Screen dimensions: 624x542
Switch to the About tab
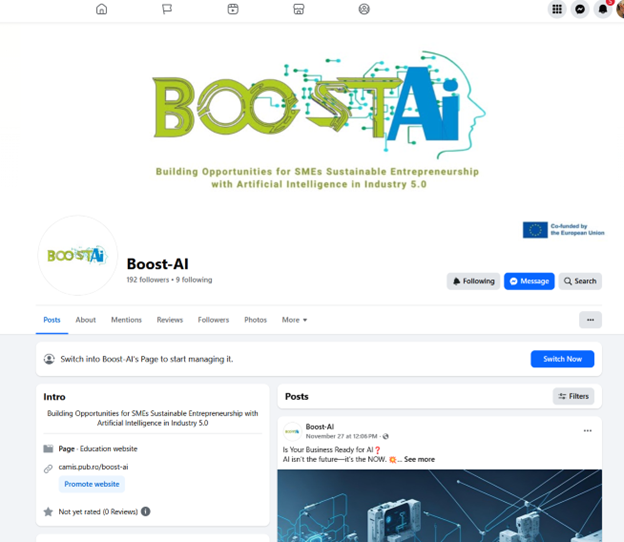[86, 320]
